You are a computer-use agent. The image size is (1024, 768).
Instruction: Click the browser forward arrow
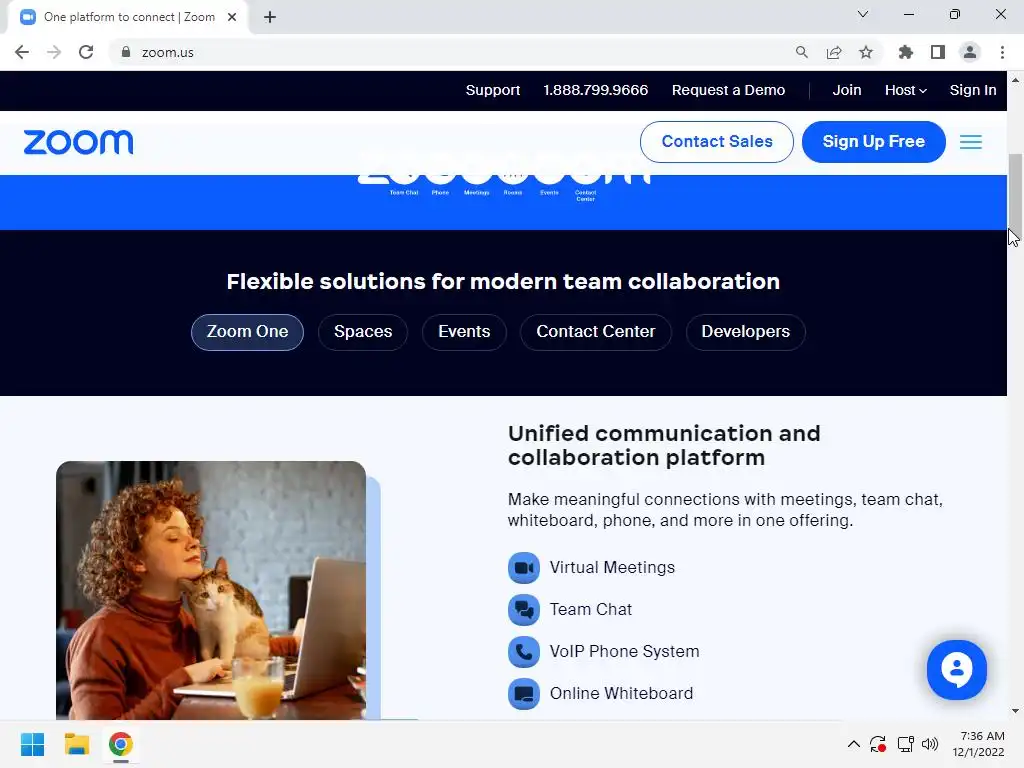pyautogui.click(x=54, y=52)
